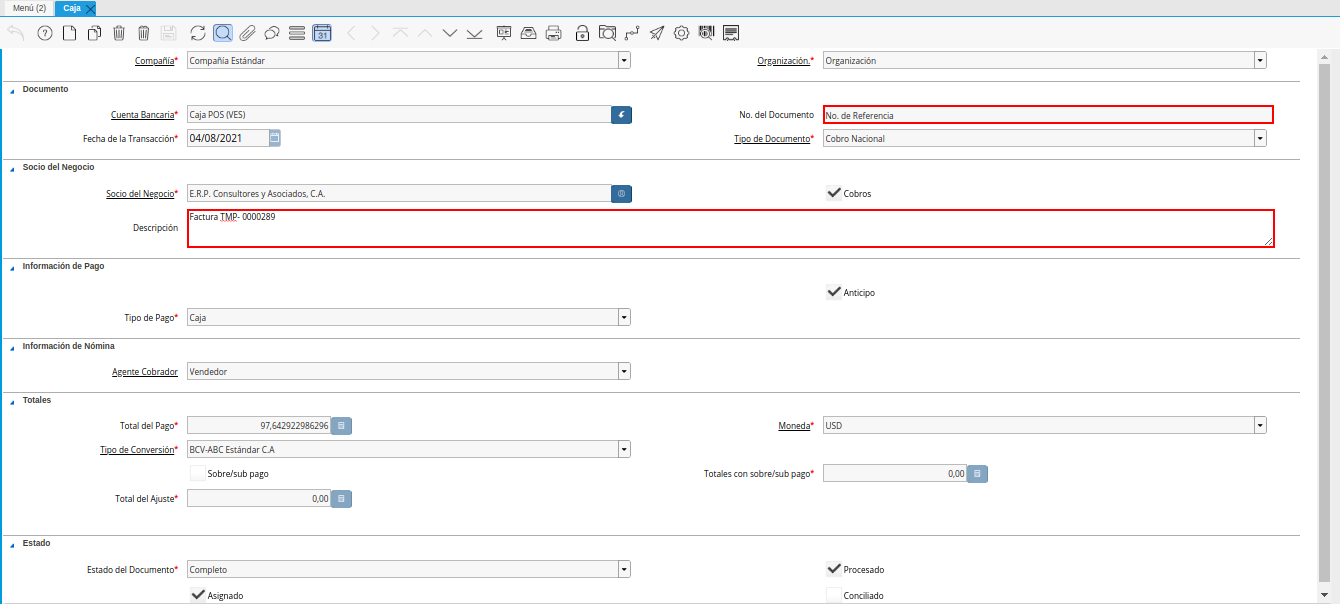Image resolution: width=1340 pixels, height=605 pixels.
Task: Open the Chat bubbles icon
Action: coord(271,33)
